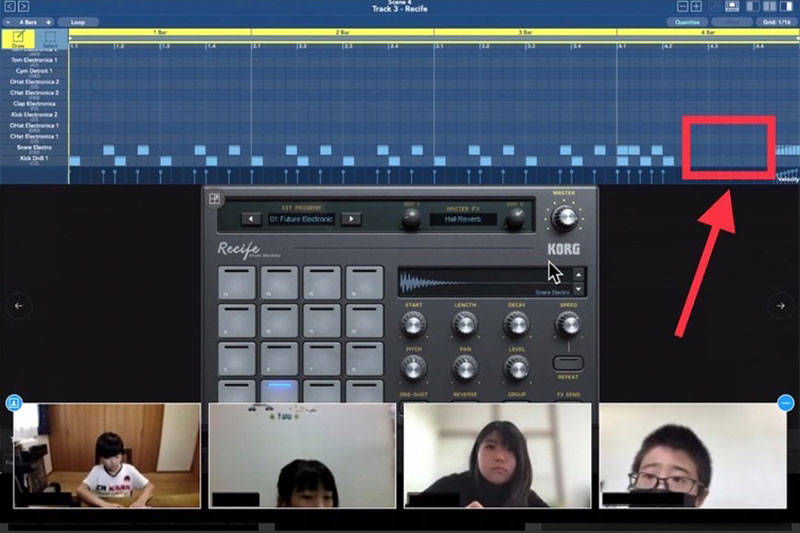
Task: Click the Kick DnB 1 note at beat 1.1
Action: (x=74, y=161)
